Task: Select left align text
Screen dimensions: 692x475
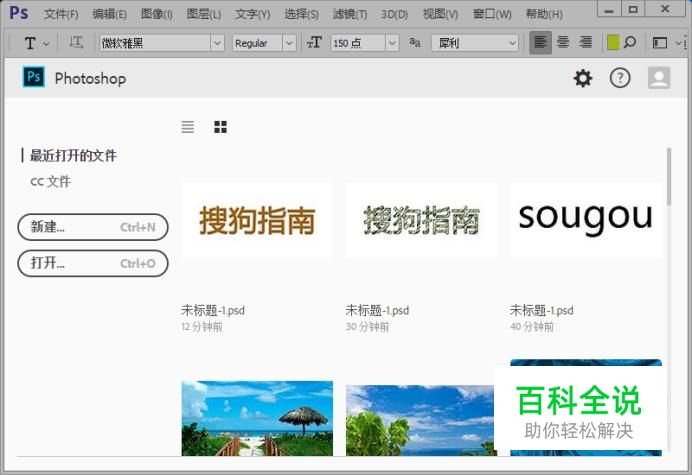Action: pyautogui.click(x=540, y=43)
